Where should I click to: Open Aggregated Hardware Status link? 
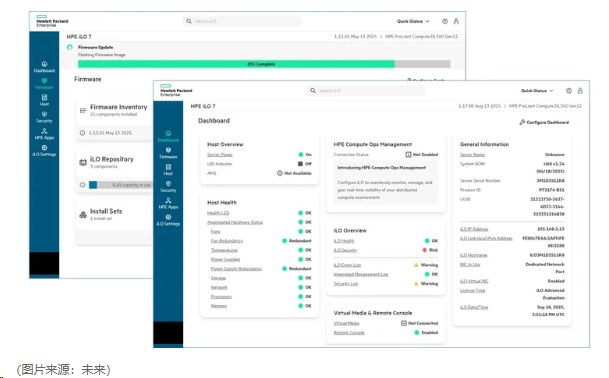point(235,222)
